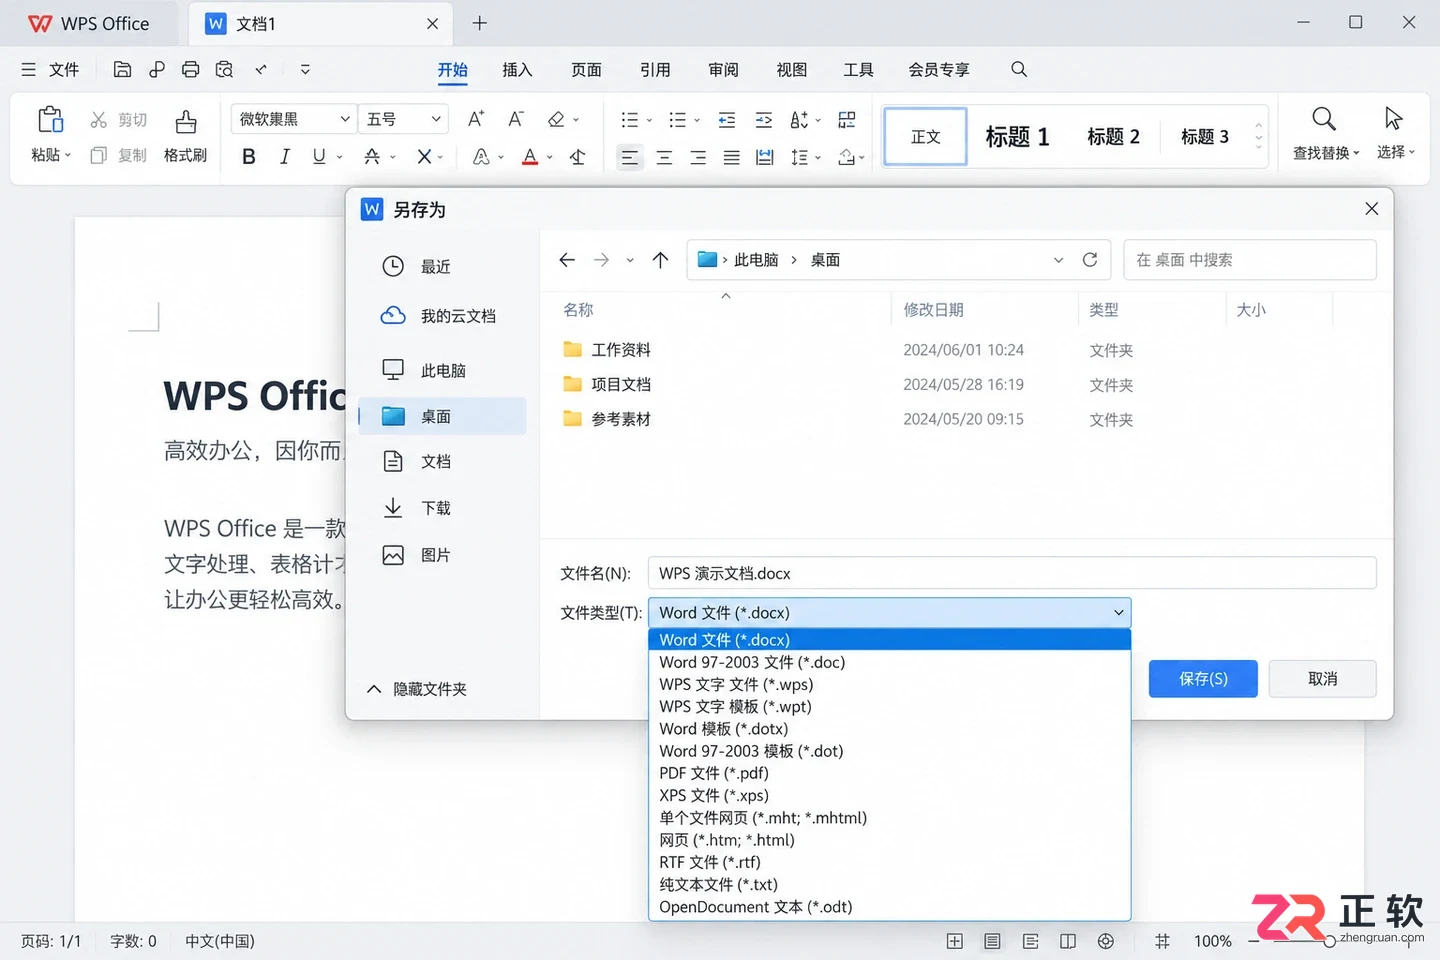This screenshot has height=960, width=1440.
Task: Apply the 标题 1 style
Action: (1017, 136)
